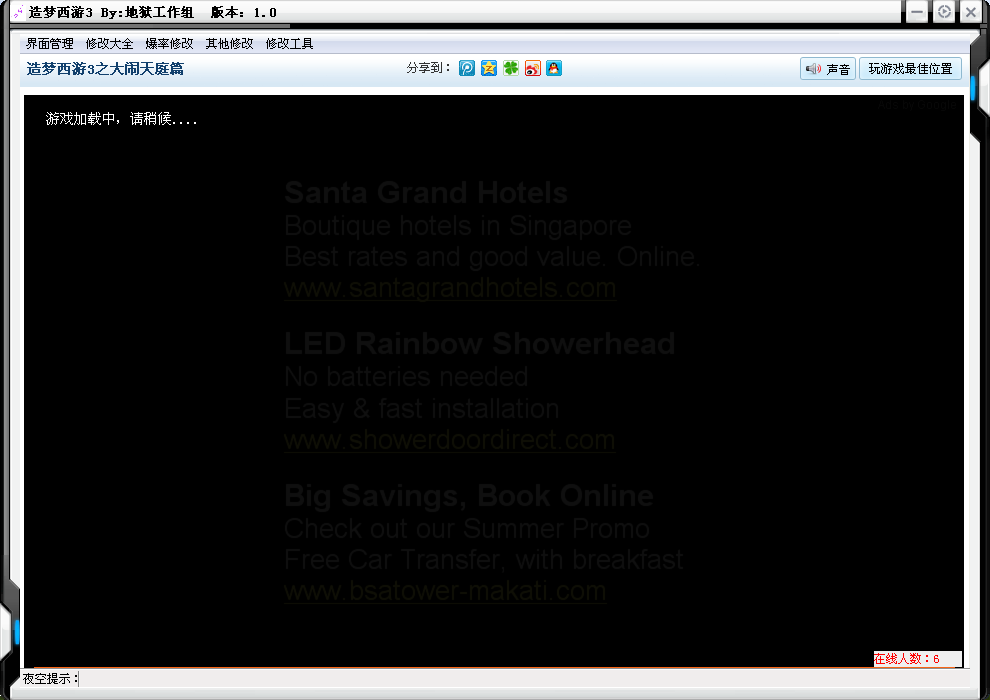Click the round settings button in title bar
The height and width of the screenshot is (700, 990).
(945, 12)
